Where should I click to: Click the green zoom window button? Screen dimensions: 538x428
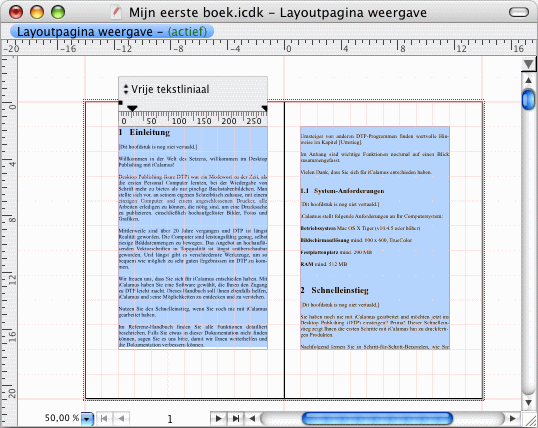pos(58,12)
